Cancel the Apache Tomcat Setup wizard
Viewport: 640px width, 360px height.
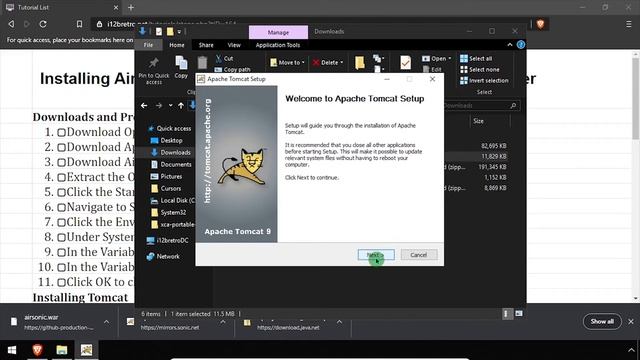coord(419,255)
